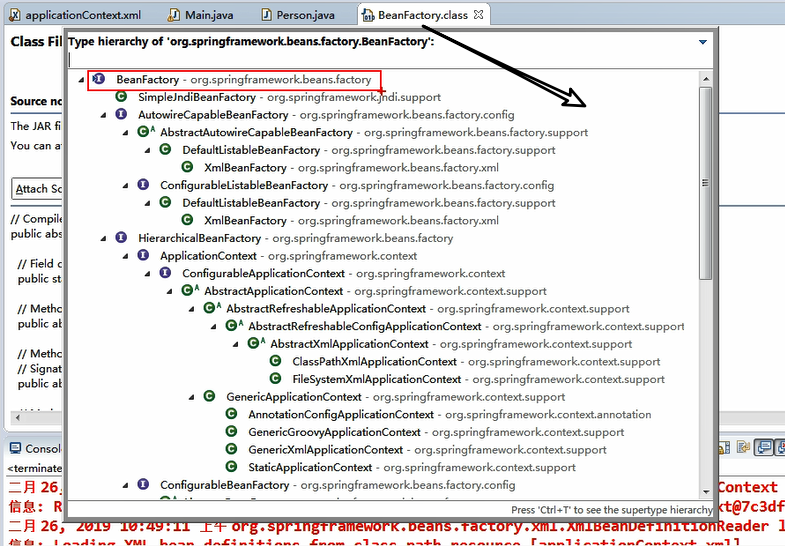Click the GenericXmlApplicationContext class icon
785x546 pixels.
pyautogui.click(x=231, y=449)
